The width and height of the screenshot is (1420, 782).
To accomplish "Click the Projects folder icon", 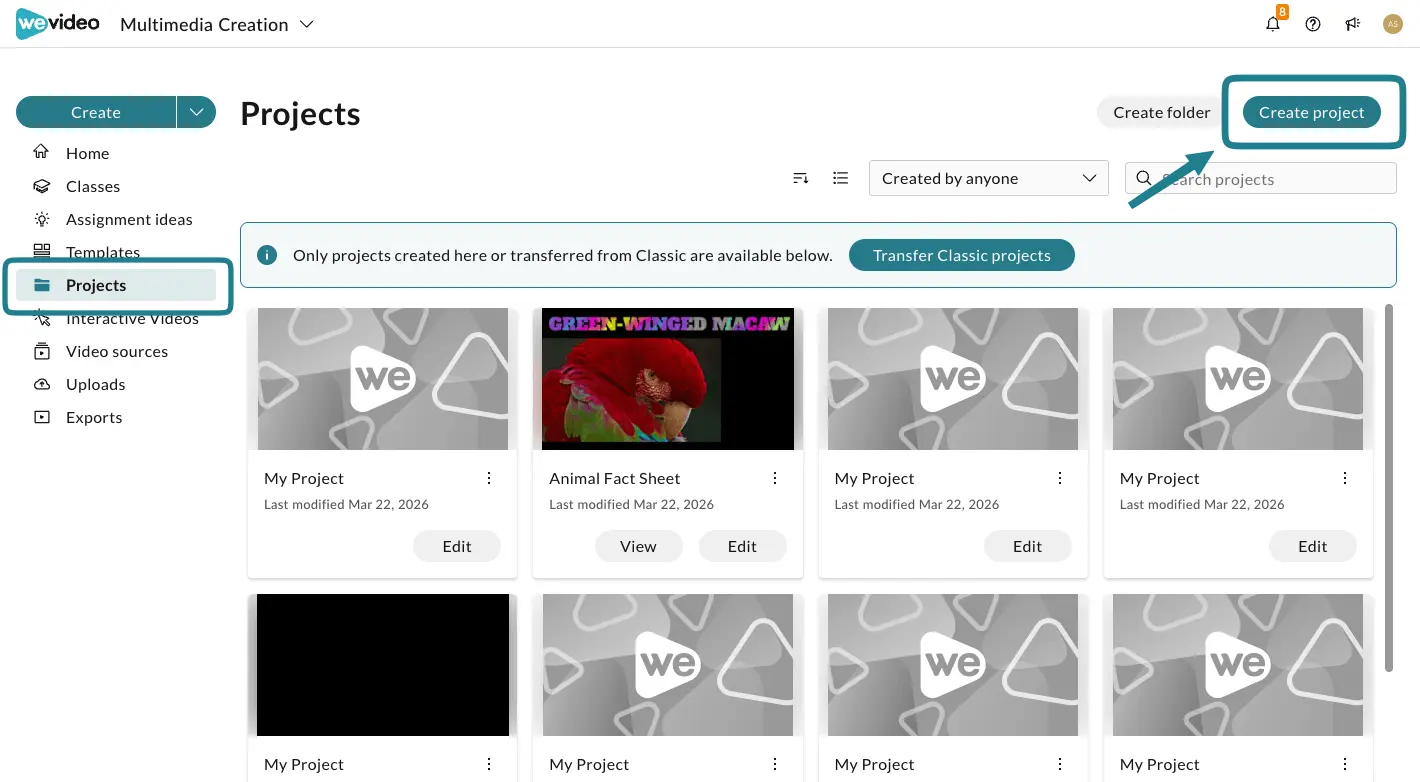I will [x=41, y=285].
